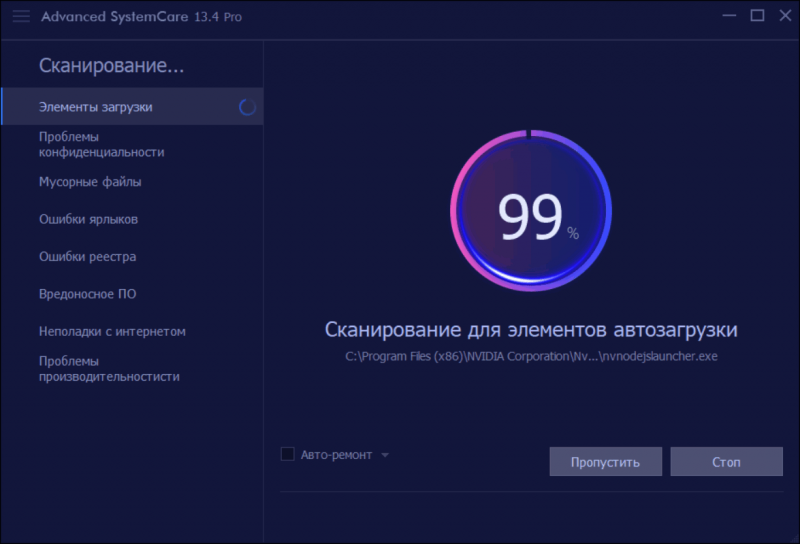
Task: Click the Сканирование... sidebar heading
Action: [112, 67]
